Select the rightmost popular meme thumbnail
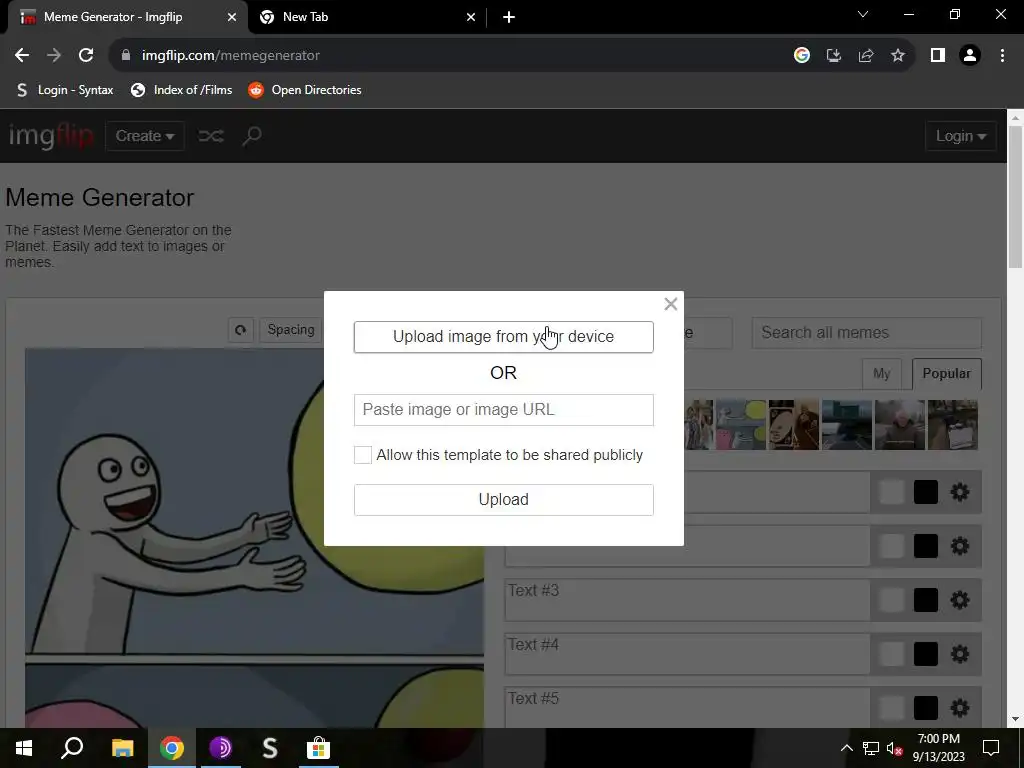The height and width of the screenshot is (768, 1024). click(953, 425)
